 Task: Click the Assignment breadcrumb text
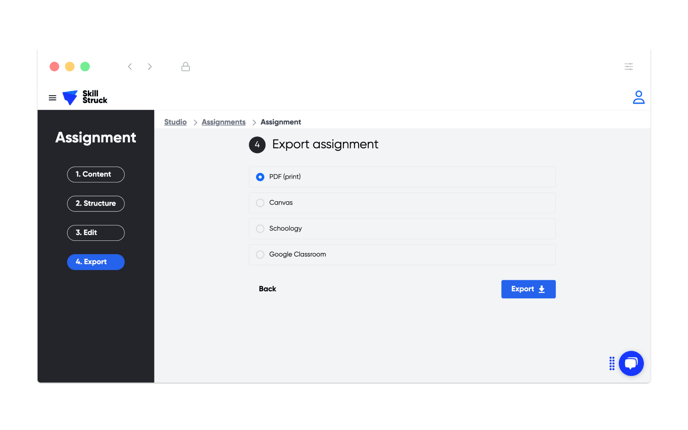pos(281,122)
